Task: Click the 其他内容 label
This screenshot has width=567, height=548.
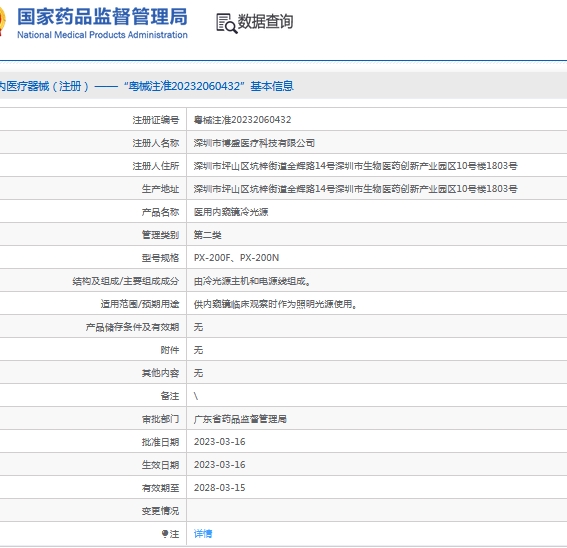Action: coord(160,373)
